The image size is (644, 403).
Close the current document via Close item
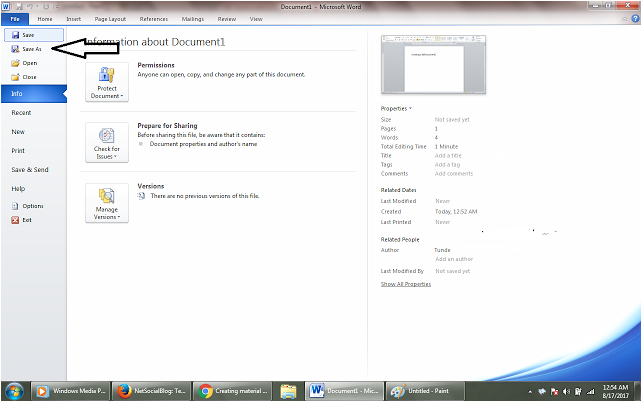tap(24, 77)
